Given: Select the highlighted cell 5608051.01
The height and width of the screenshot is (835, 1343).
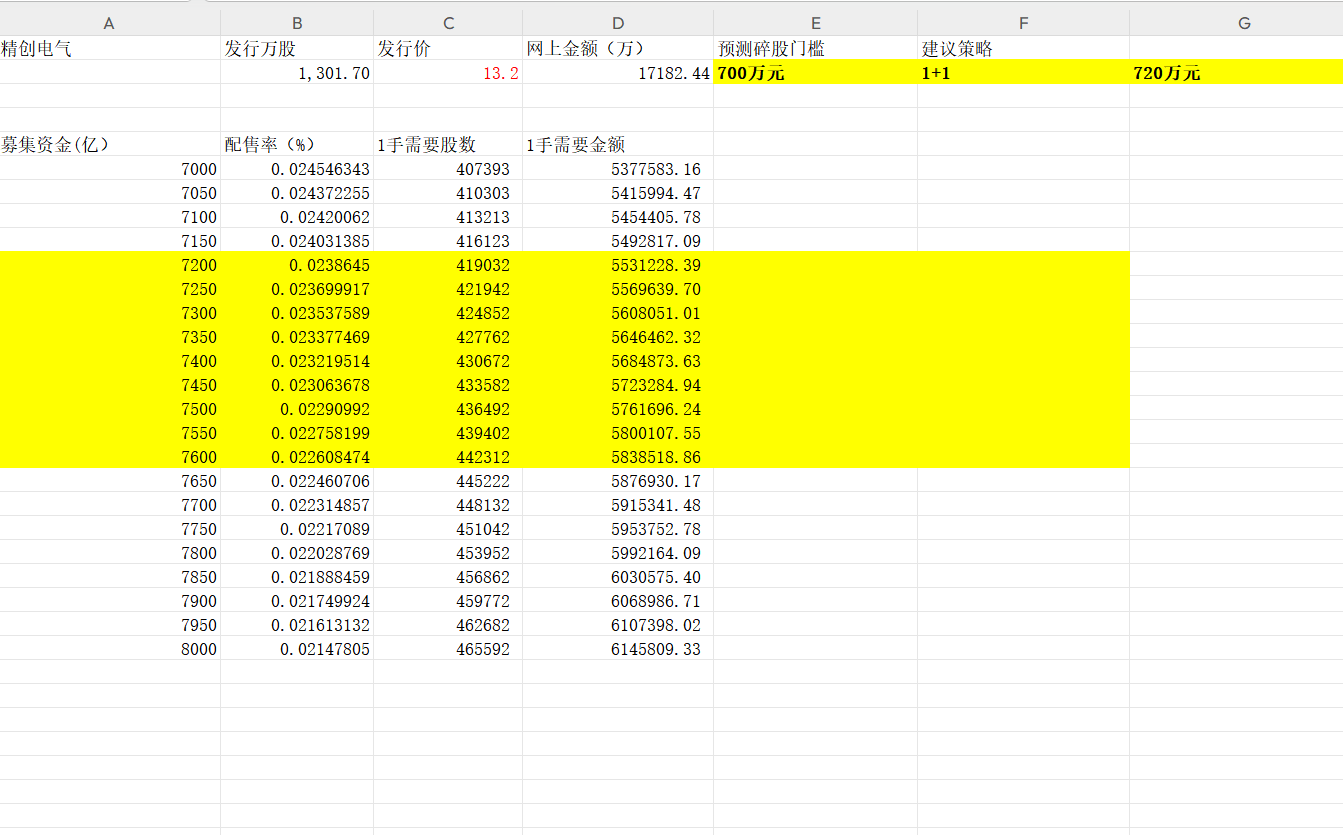Looking at the screenshot, I should 618,312.
